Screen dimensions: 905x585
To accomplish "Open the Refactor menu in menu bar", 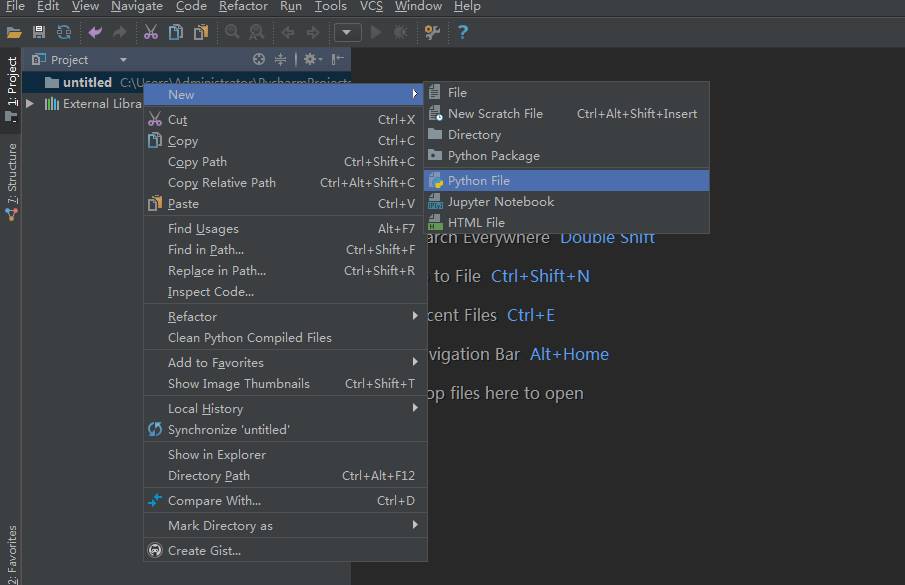I will [243, 6].
